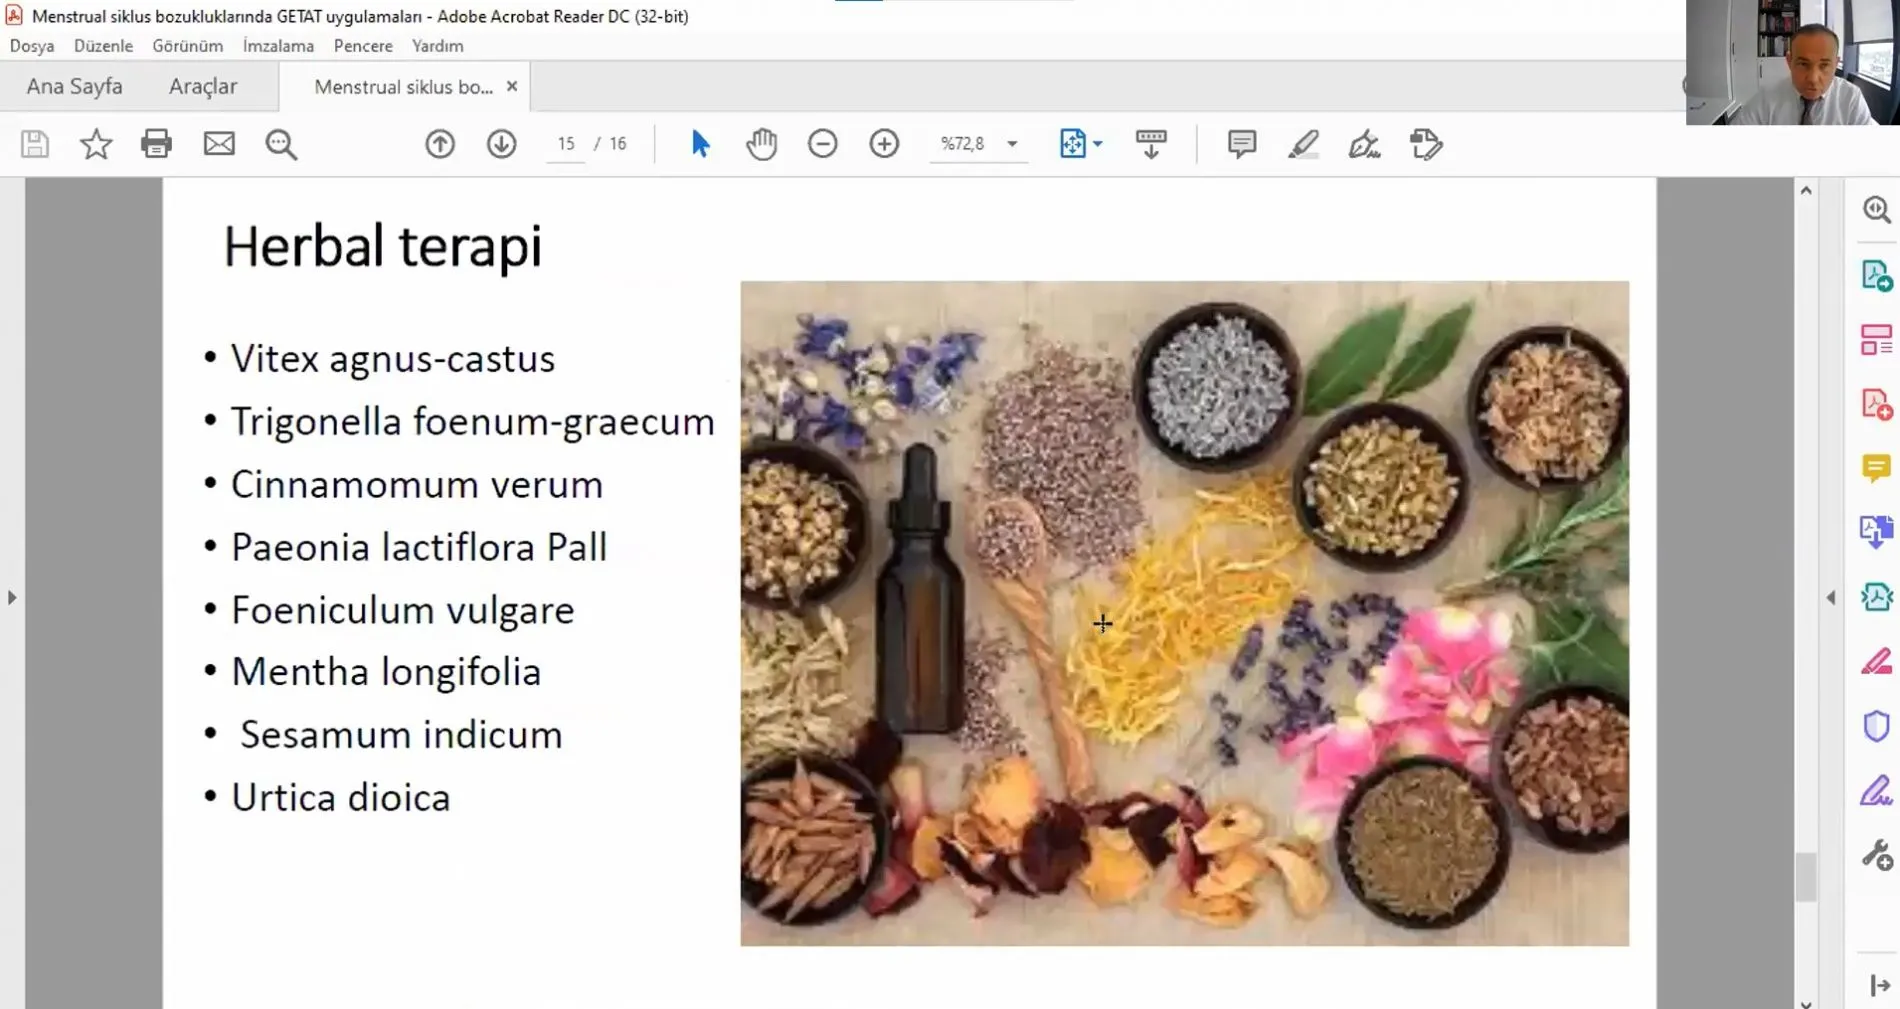The width and height of the screenshot is (1900, 1009).
Task: Bookmark the document with the star icon
Action: (96, 144)
